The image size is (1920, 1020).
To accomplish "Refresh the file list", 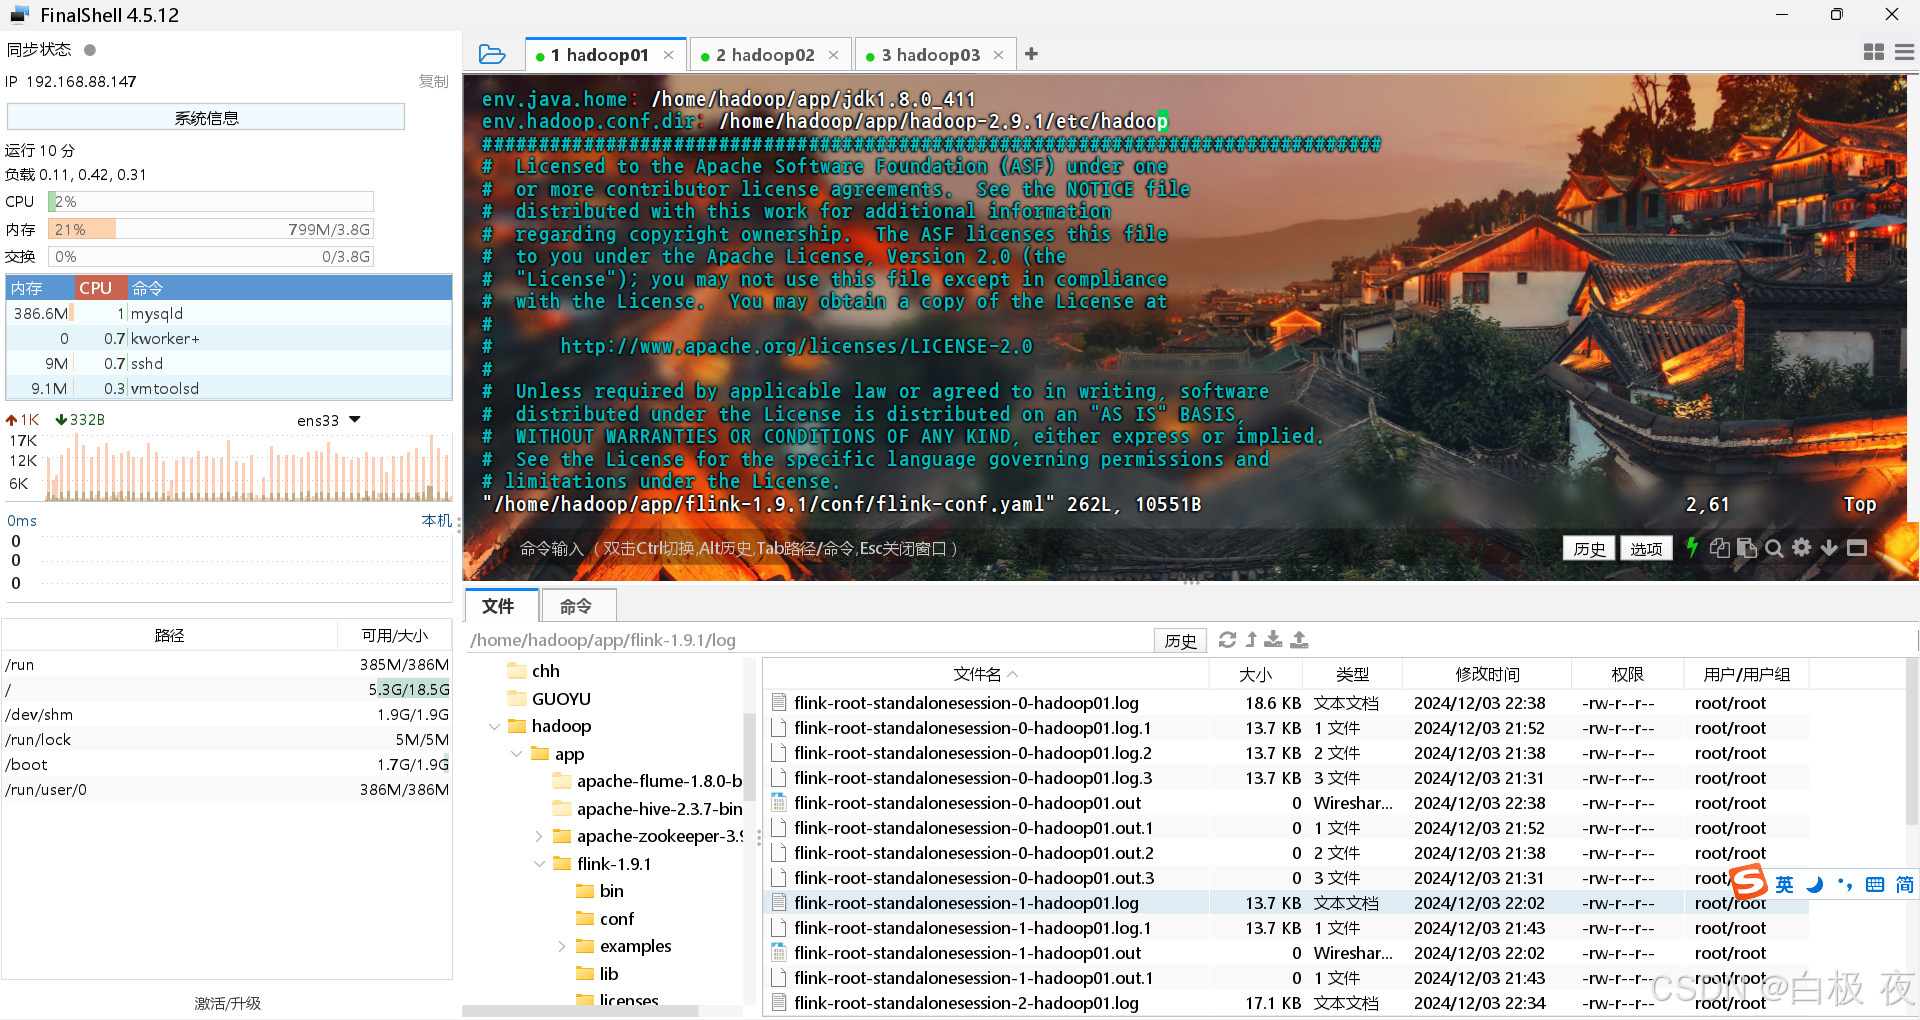I will tap(1227, 639).
